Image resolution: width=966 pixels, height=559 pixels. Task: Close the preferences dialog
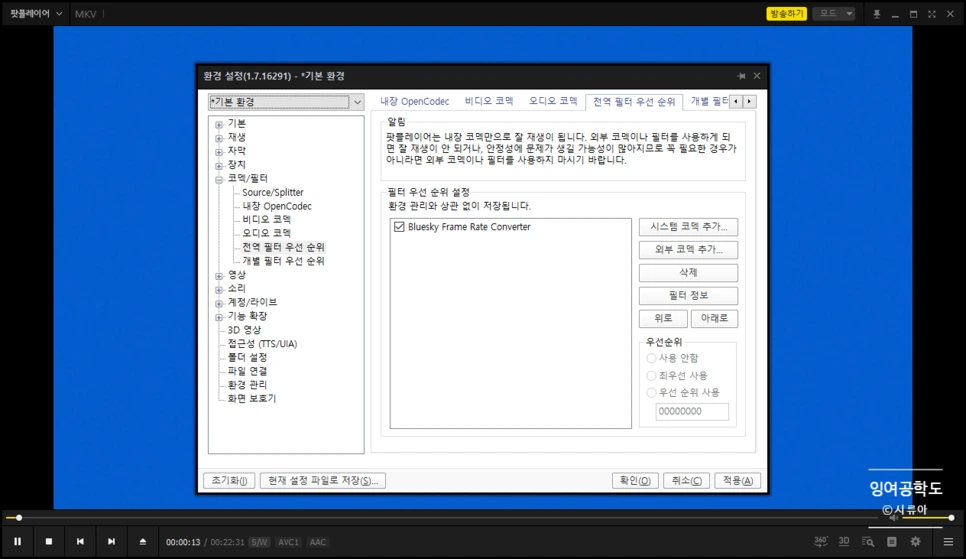click(757, 76)
